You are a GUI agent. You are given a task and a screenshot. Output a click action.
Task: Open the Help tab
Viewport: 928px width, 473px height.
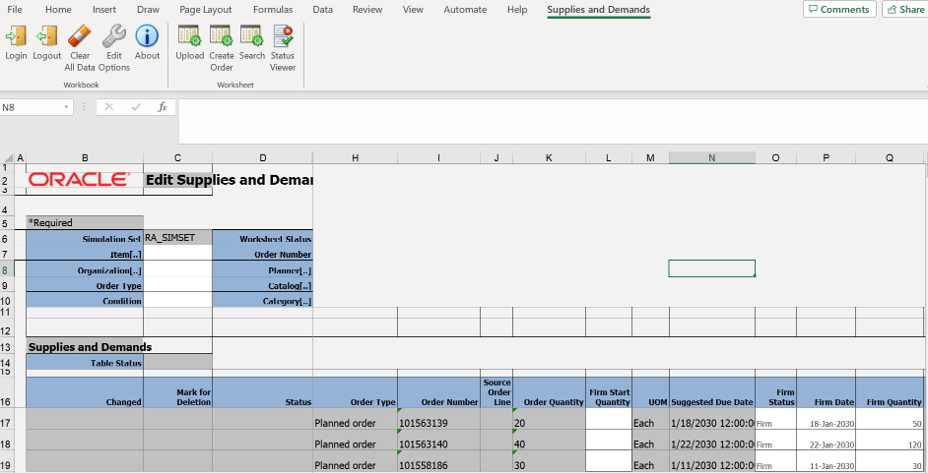517,9
